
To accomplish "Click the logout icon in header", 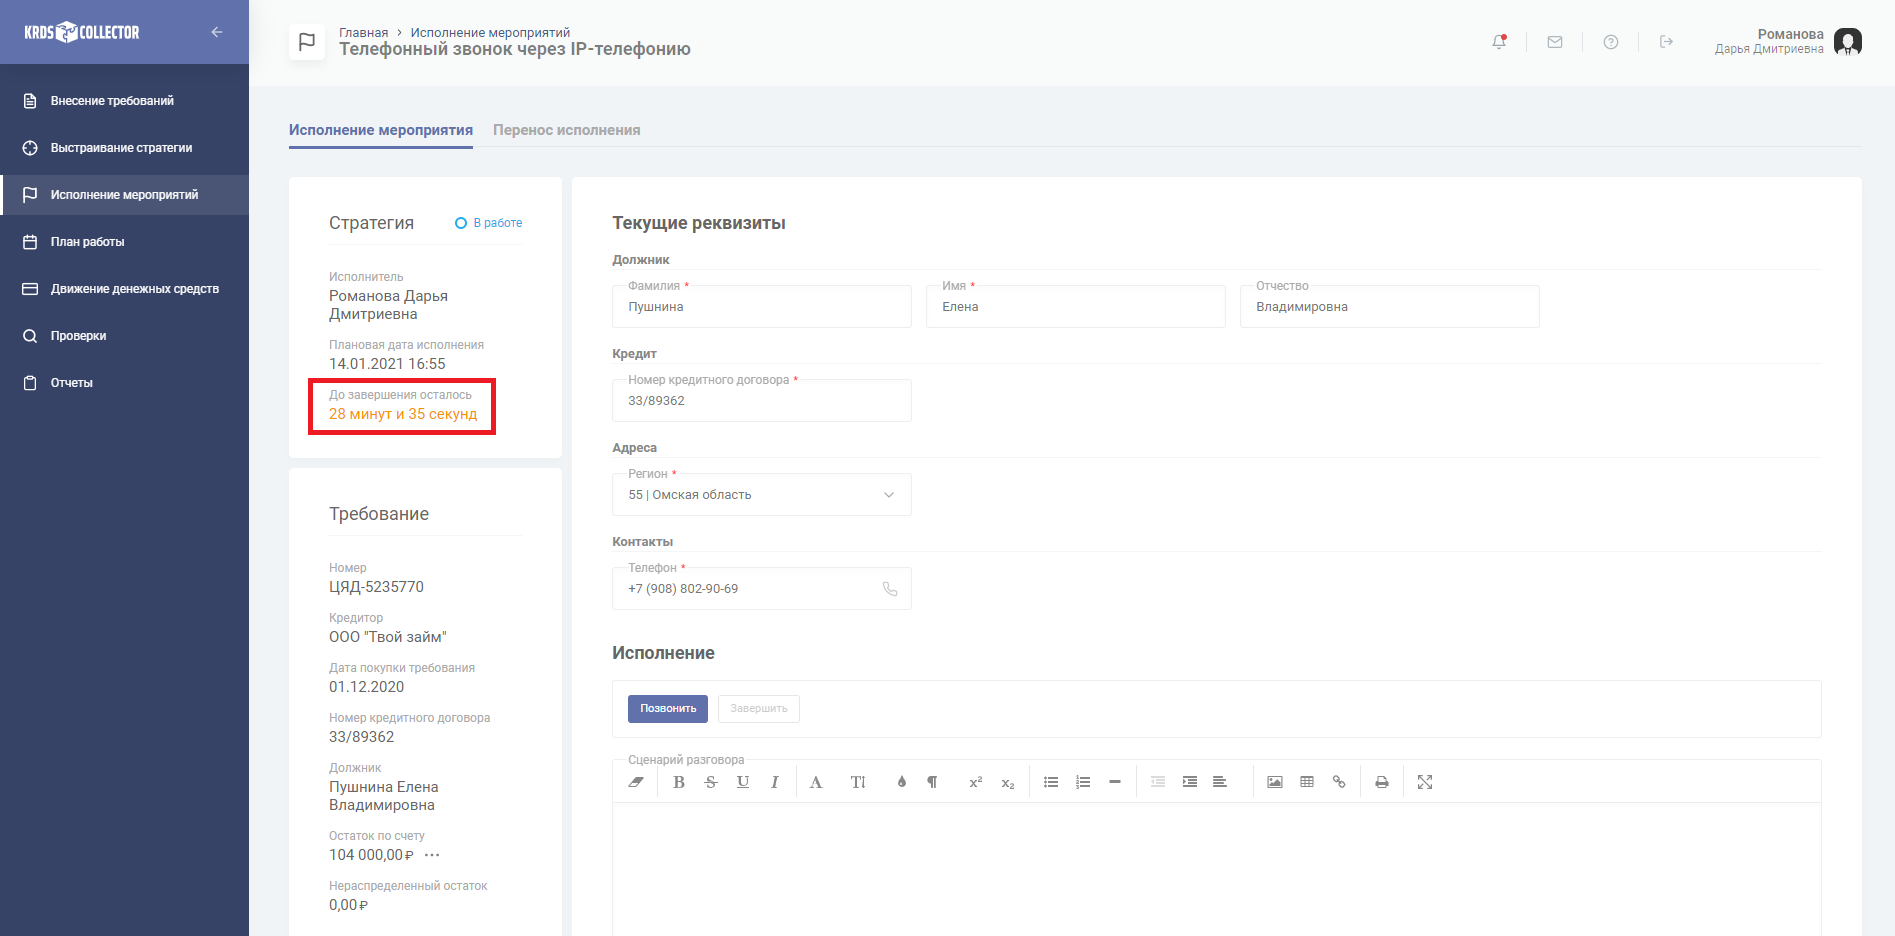I will click(x=1666, y=42).
